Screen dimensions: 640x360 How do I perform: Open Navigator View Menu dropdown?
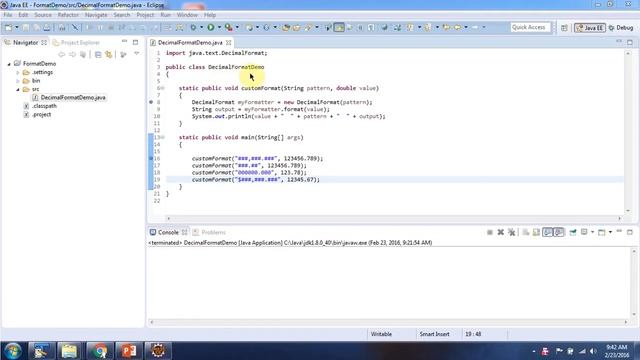(137, 54)
